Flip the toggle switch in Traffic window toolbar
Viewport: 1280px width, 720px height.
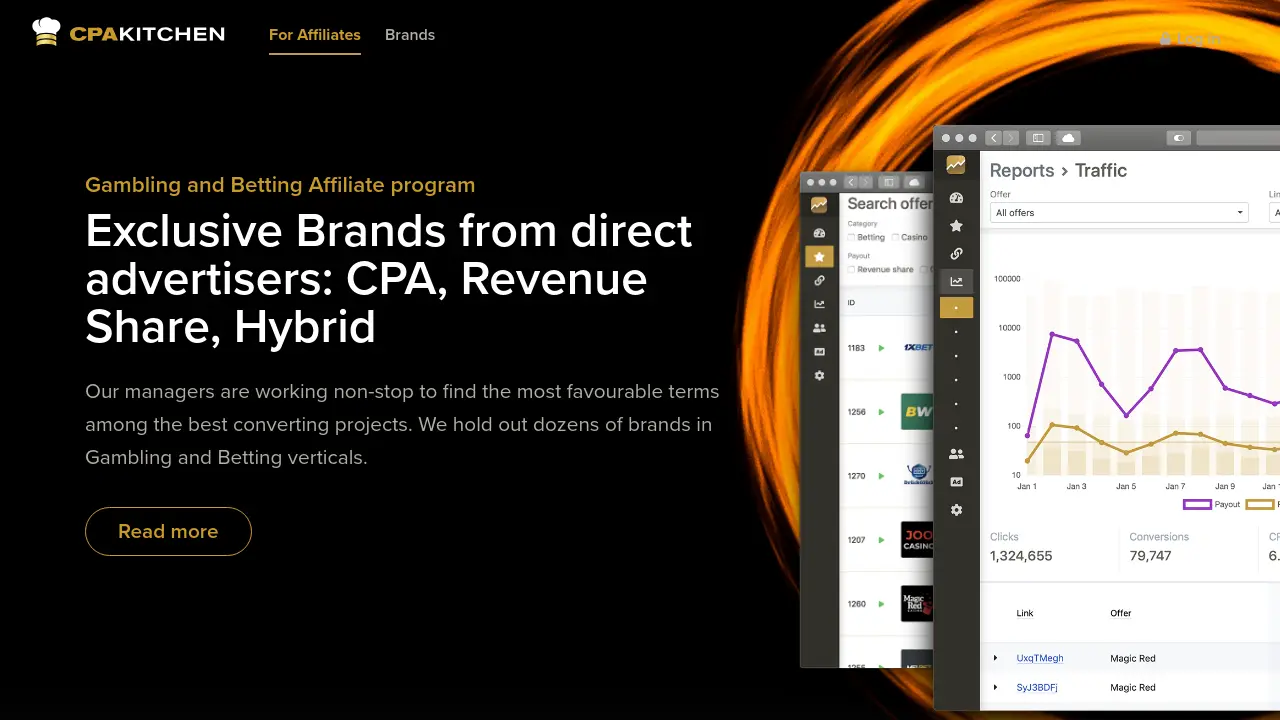tap(1178, 138)
